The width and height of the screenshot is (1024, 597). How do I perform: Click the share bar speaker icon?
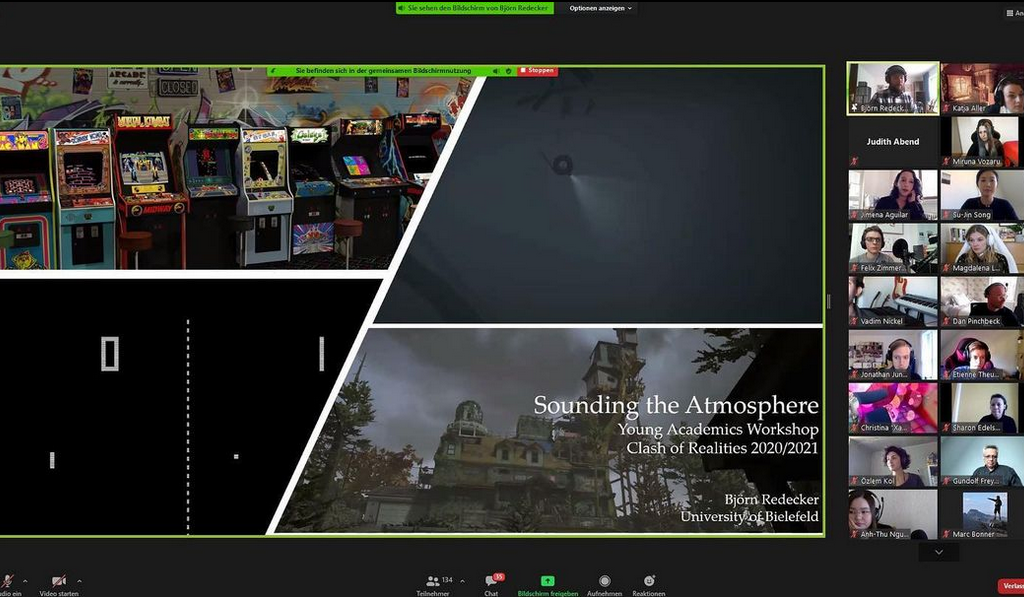click(496, 71)
